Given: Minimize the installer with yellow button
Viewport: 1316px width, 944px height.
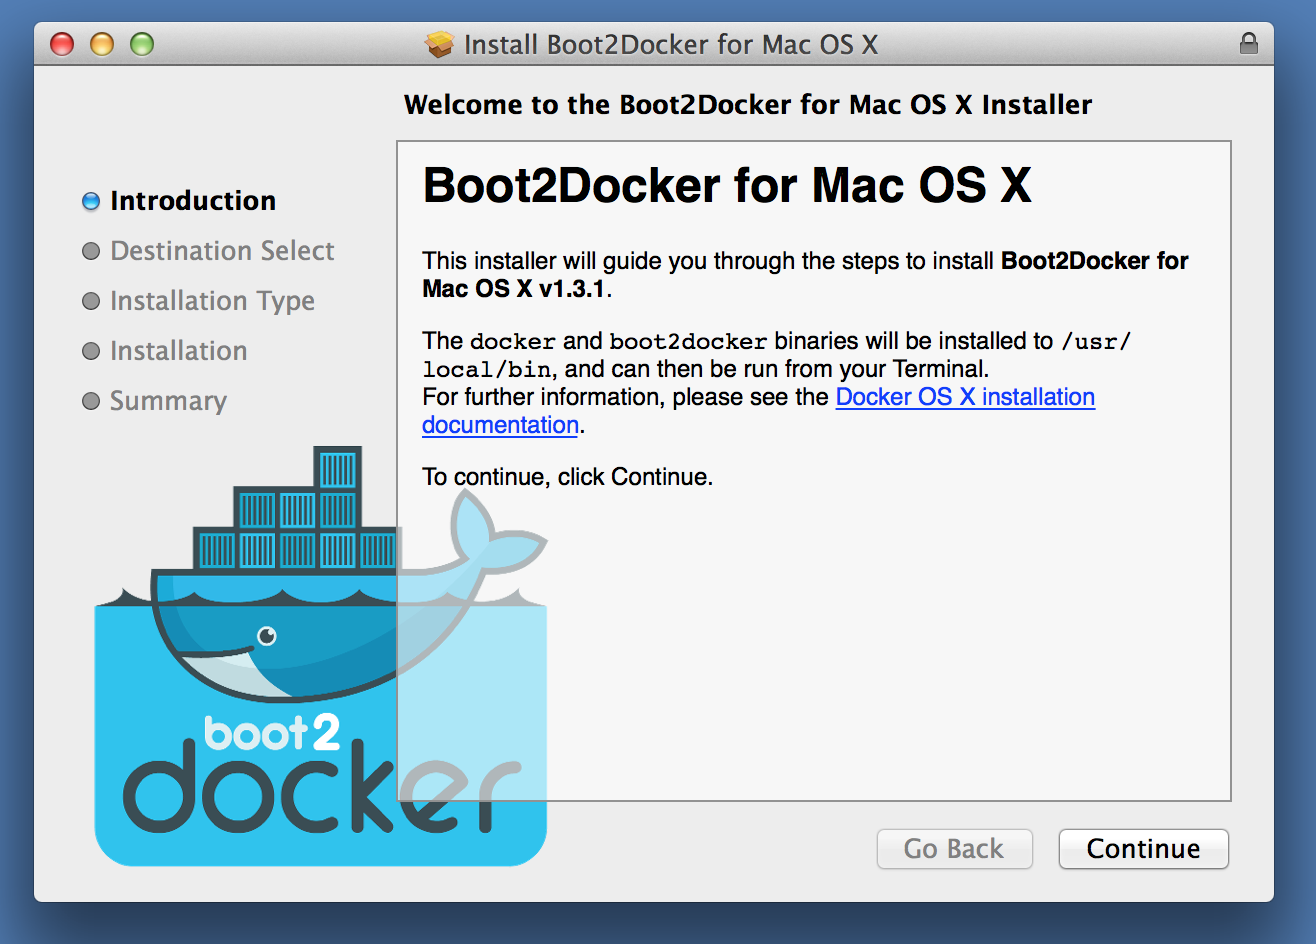Looking at the screenshot, I should [102, 44].
